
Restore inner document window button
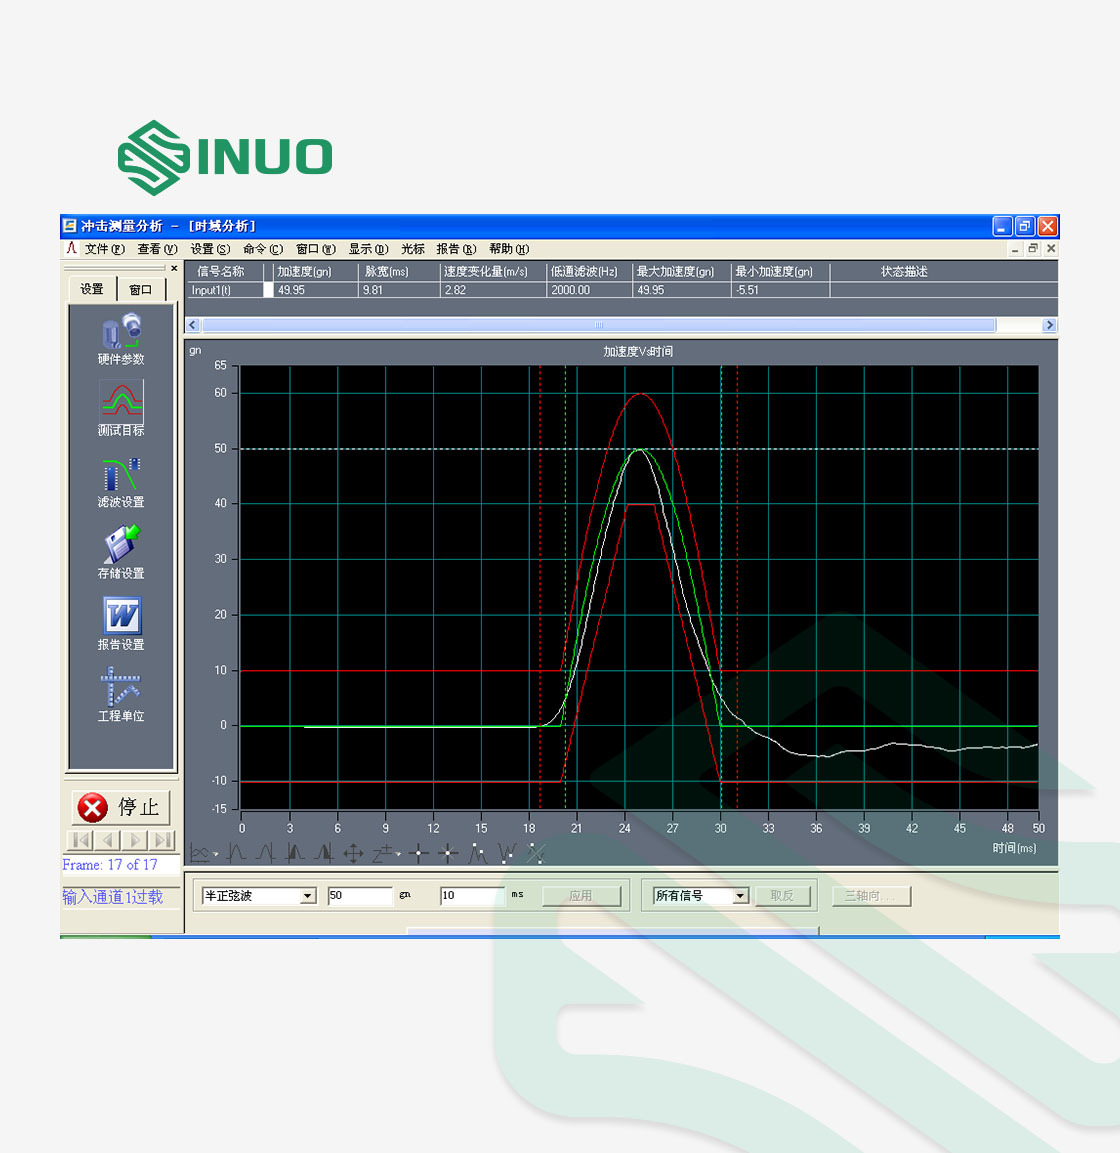click(1032, 249)
